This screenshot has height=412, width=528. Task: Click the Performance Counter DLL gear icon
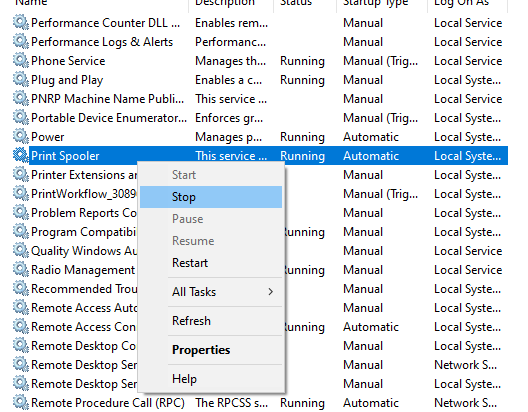coord(21,23)
